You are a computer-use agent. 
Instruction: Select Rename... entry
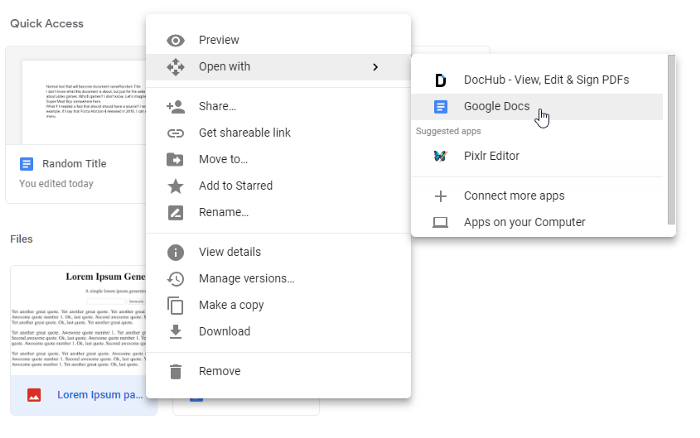279,212
